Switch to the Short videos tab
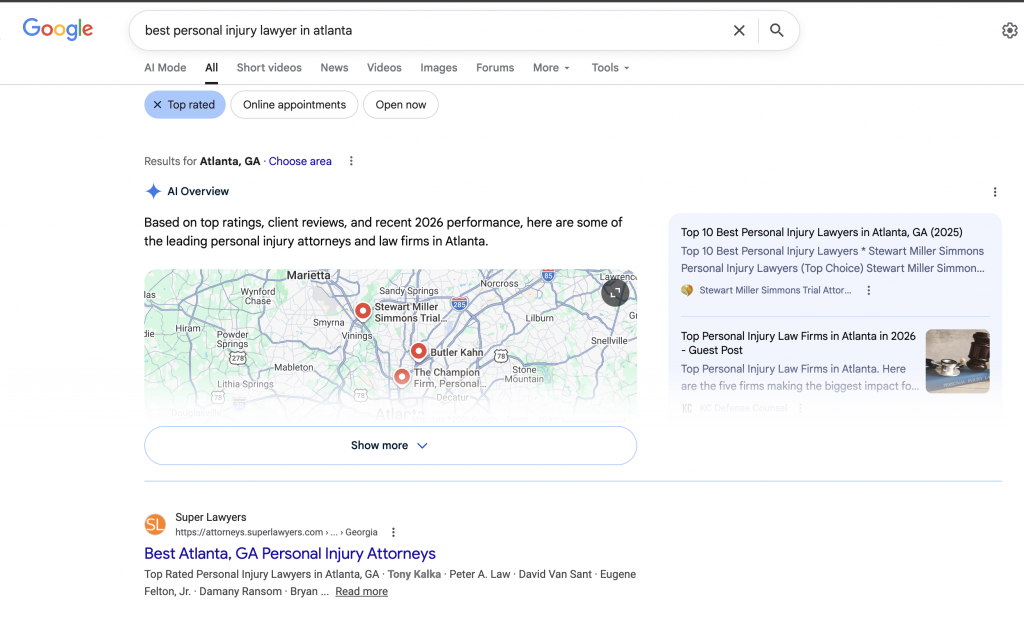Screen dimensions: 1024x622 click(269, 68)
